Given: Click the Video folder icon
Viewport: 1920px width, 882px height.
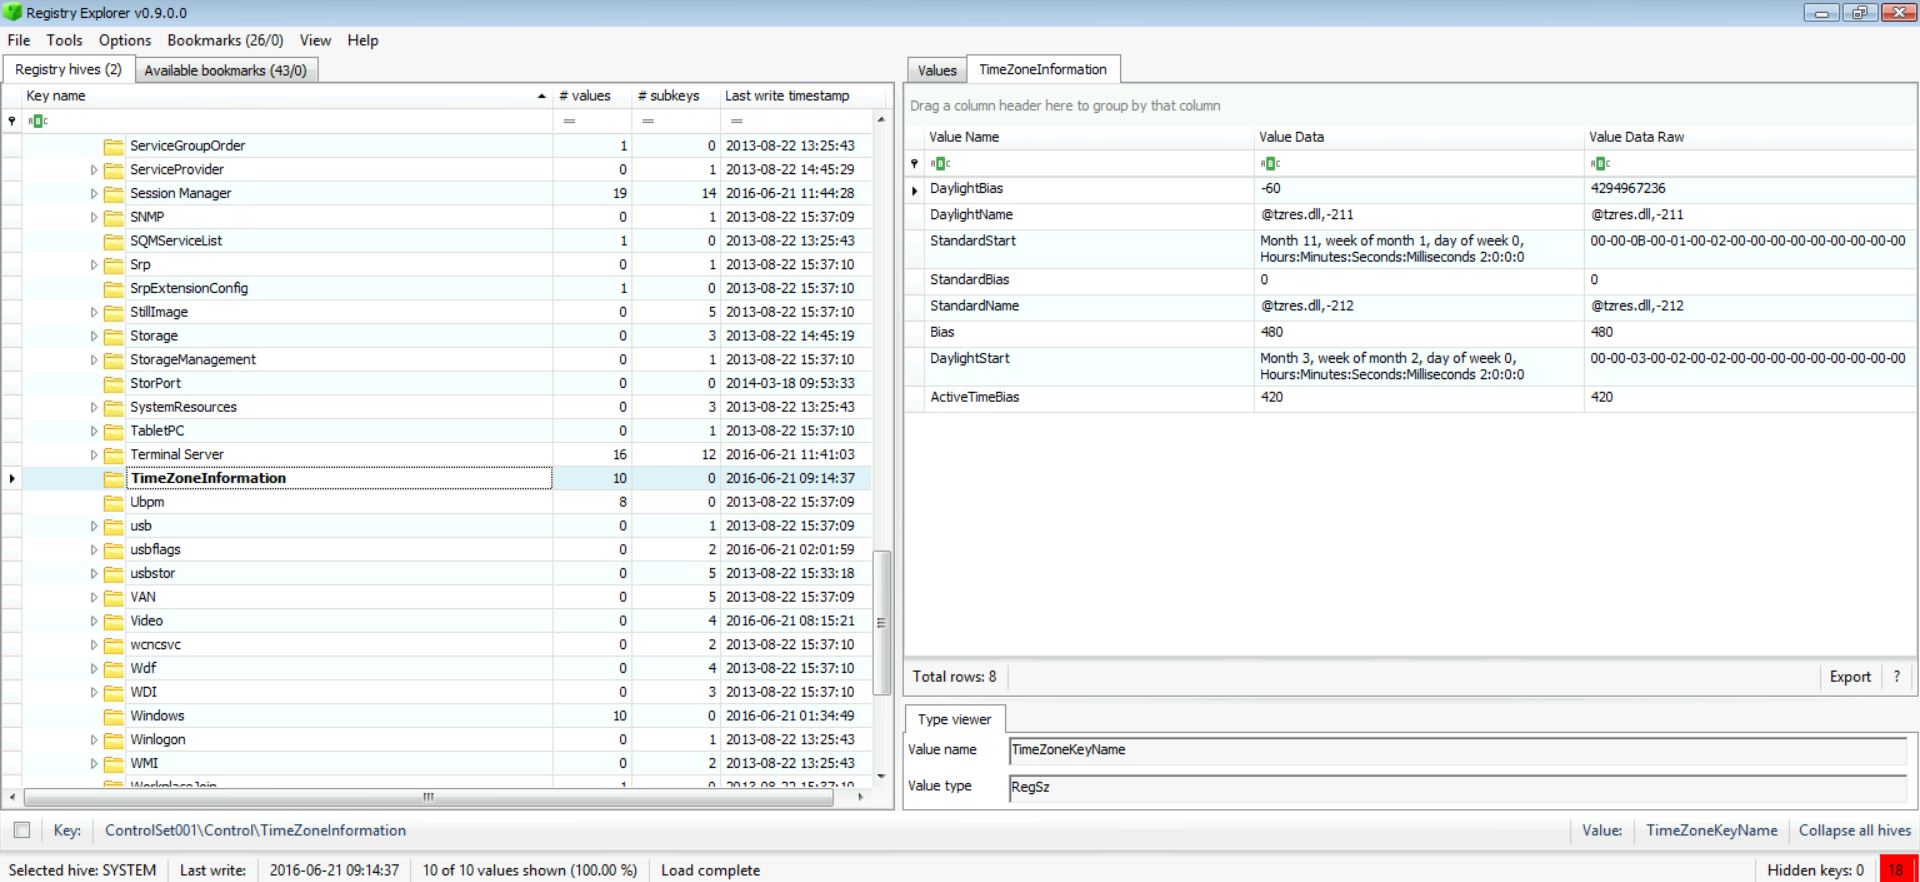Looking at the screenshot, I should (x=113, y=621).
